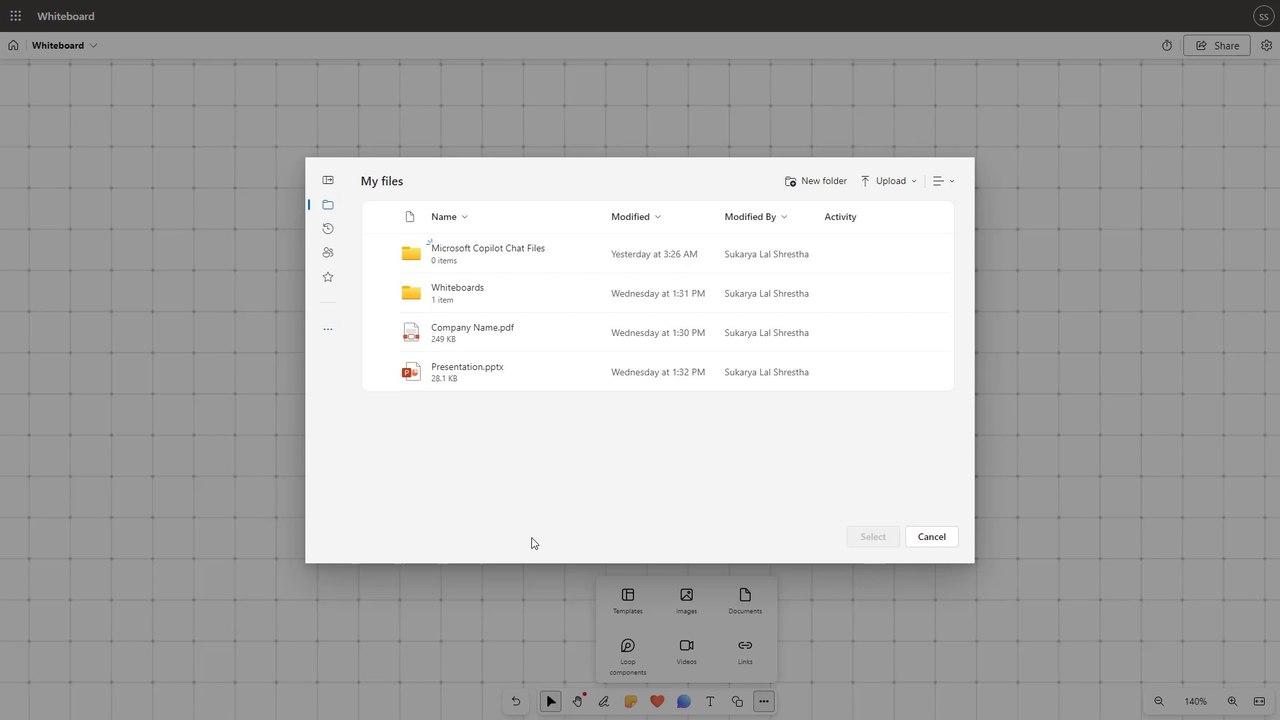Image resolution: width=1280 pixels, height=720 pixels.
Task: Open the Whiteboards folder row name
Action: click(457, 288)
